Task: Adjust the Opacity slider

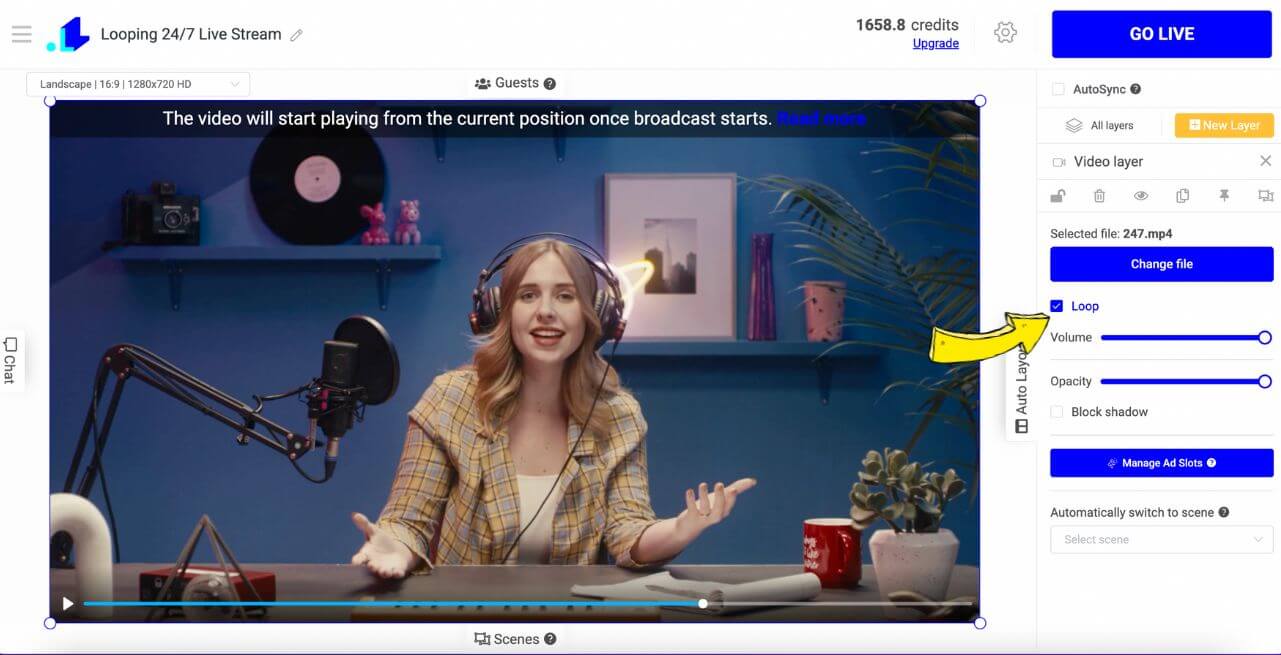Action: click(1185, 381)
